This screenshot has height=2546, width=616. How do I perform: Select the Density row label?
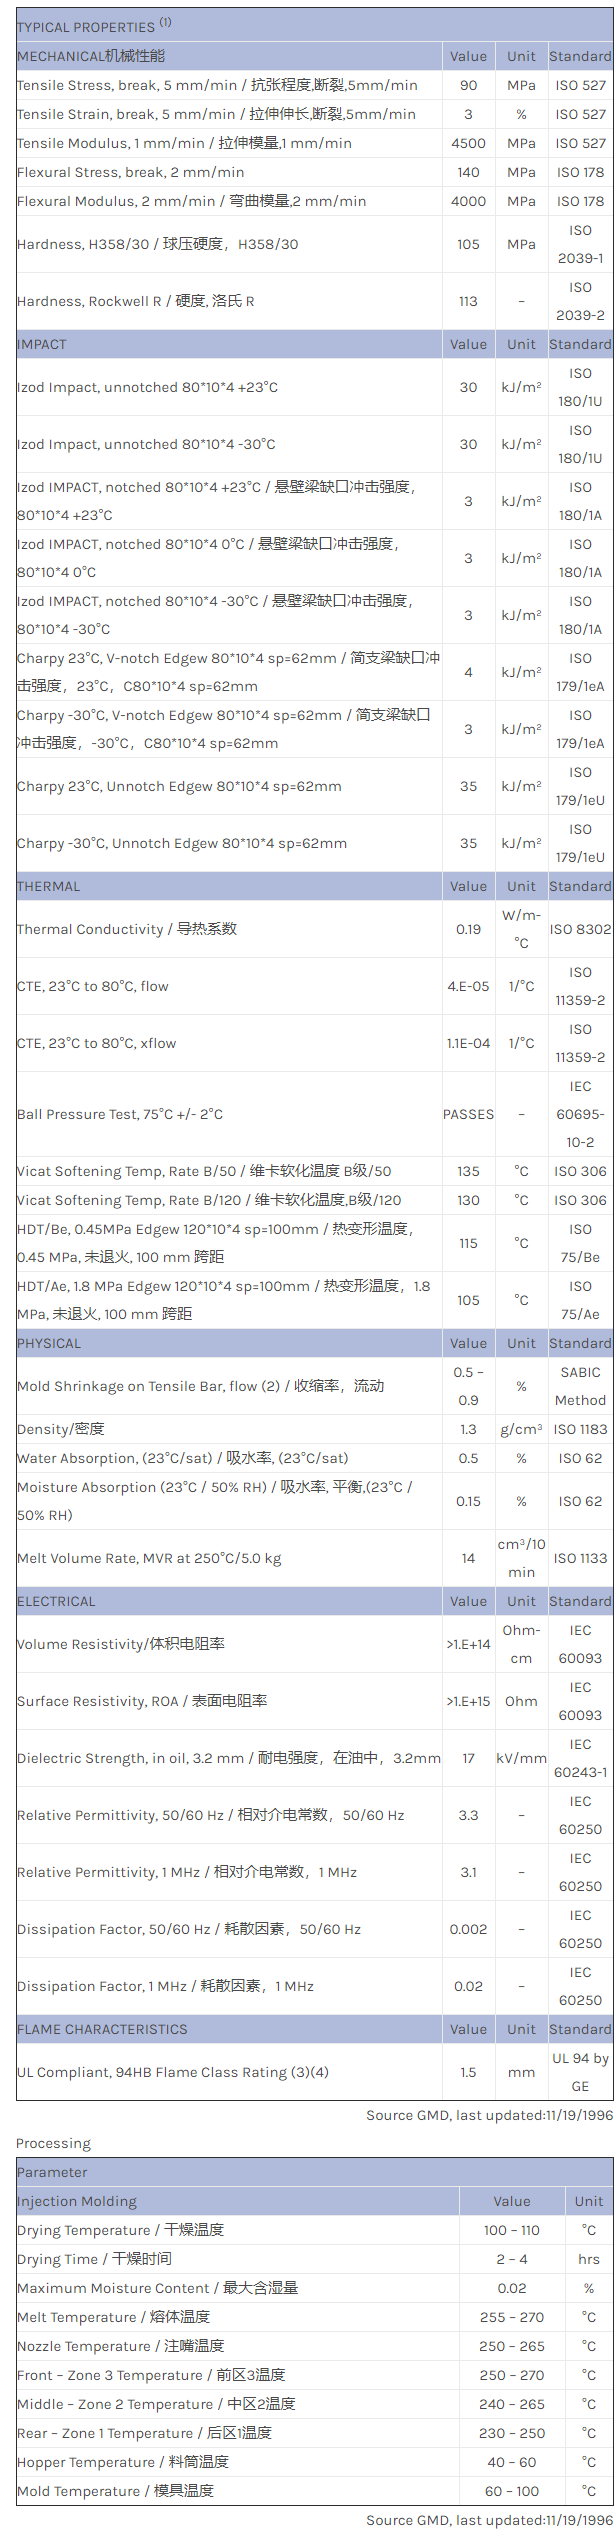pos(61,1429)
